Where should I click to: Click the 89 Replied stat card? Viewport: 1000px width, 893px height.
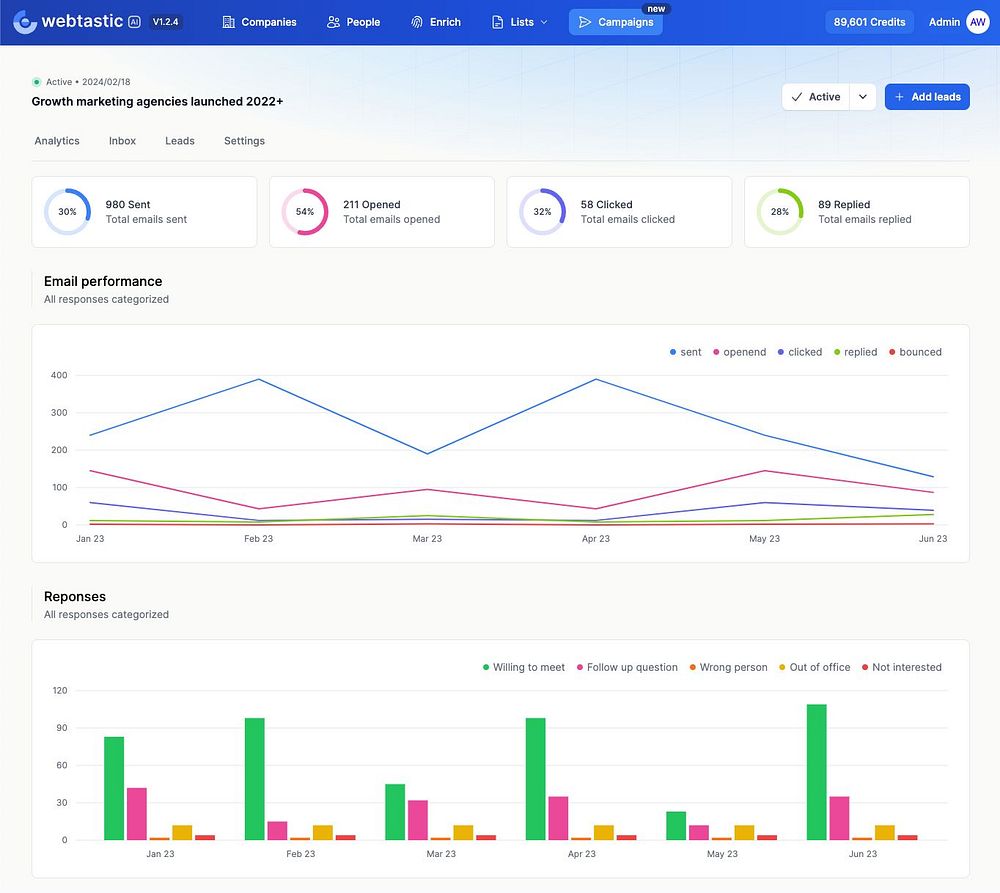(x=856, y=212)
